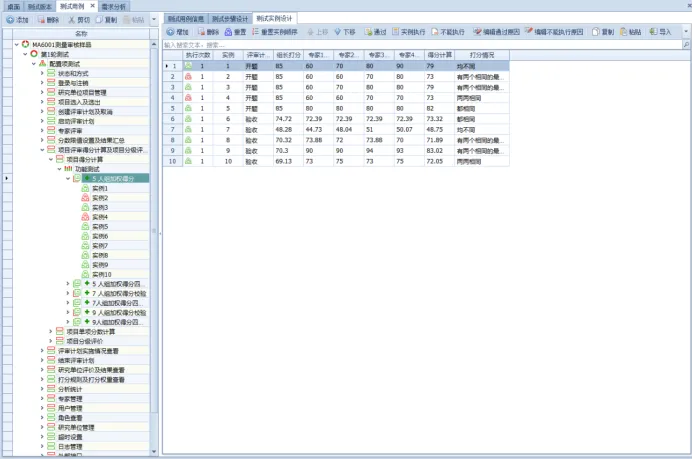Select table row number 10 header
The width and height of the screenshot is (693, 459).
(x=172, y=161)
